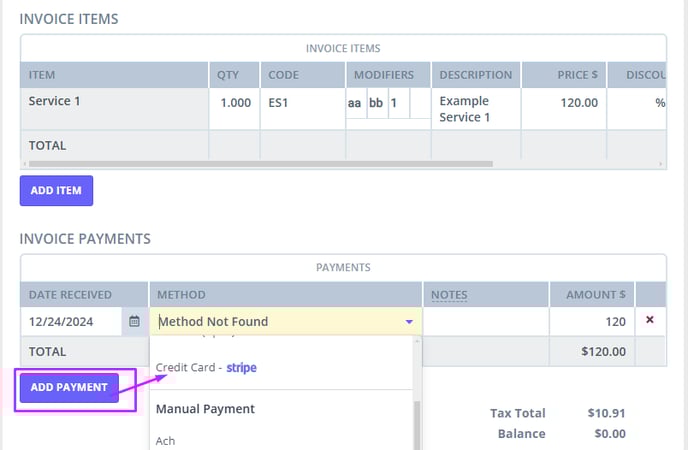688x450 pixels.
Task: Click the ADD PAYMENT button
Action: [69, 387]
